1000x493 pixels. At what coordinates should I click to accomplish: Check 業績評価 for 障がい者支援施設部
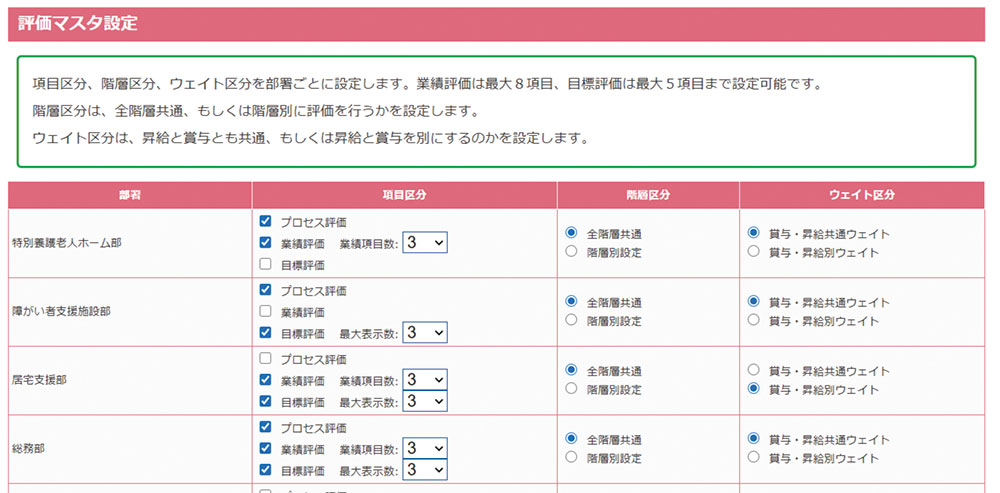265,311
